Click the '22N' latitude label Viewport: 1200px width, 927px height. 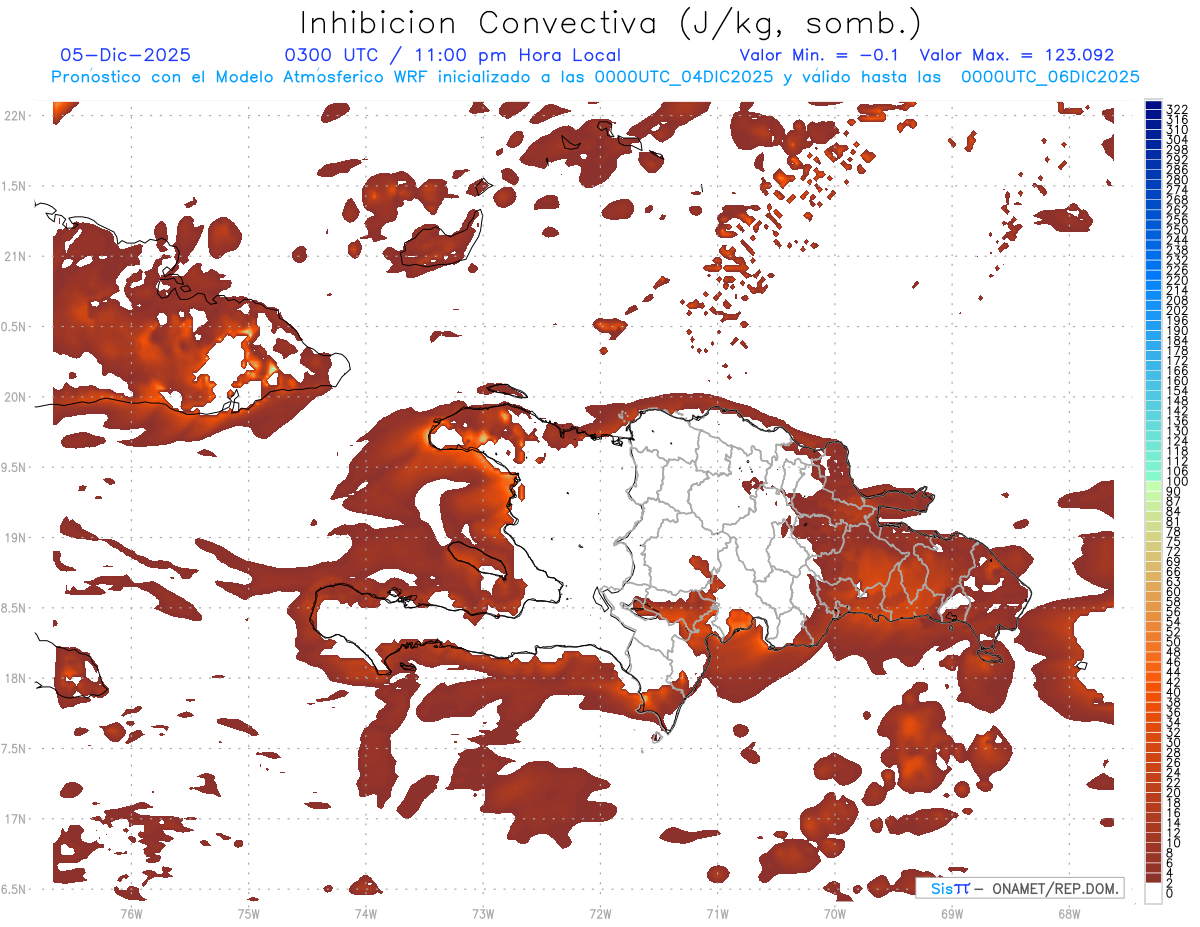[15, 116]
